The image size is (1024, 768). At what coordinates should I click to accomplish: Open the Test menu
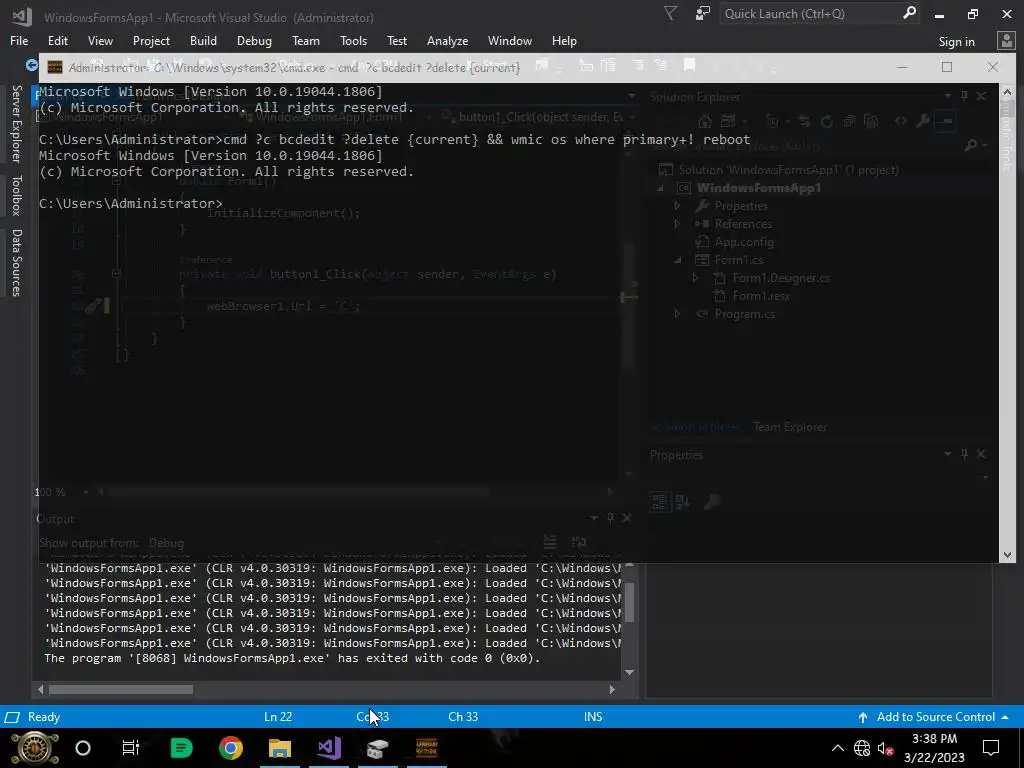point(396,40)
